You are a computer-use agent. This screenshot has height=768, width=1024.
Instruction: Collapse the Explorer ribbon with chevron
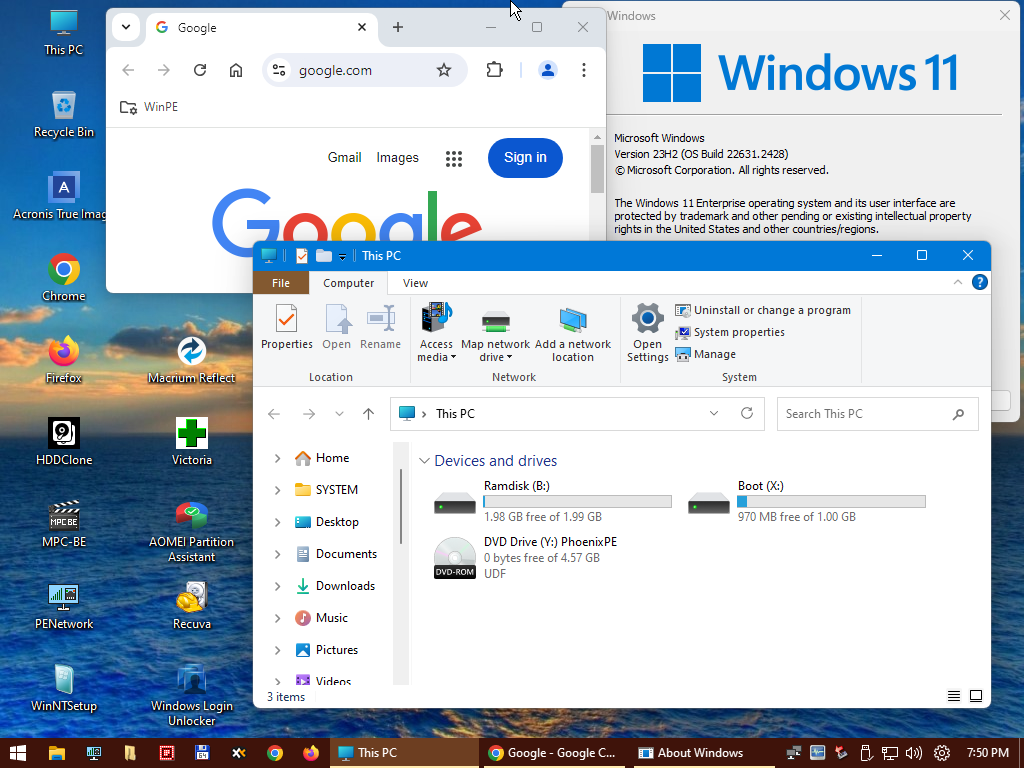tap(957, 282)
